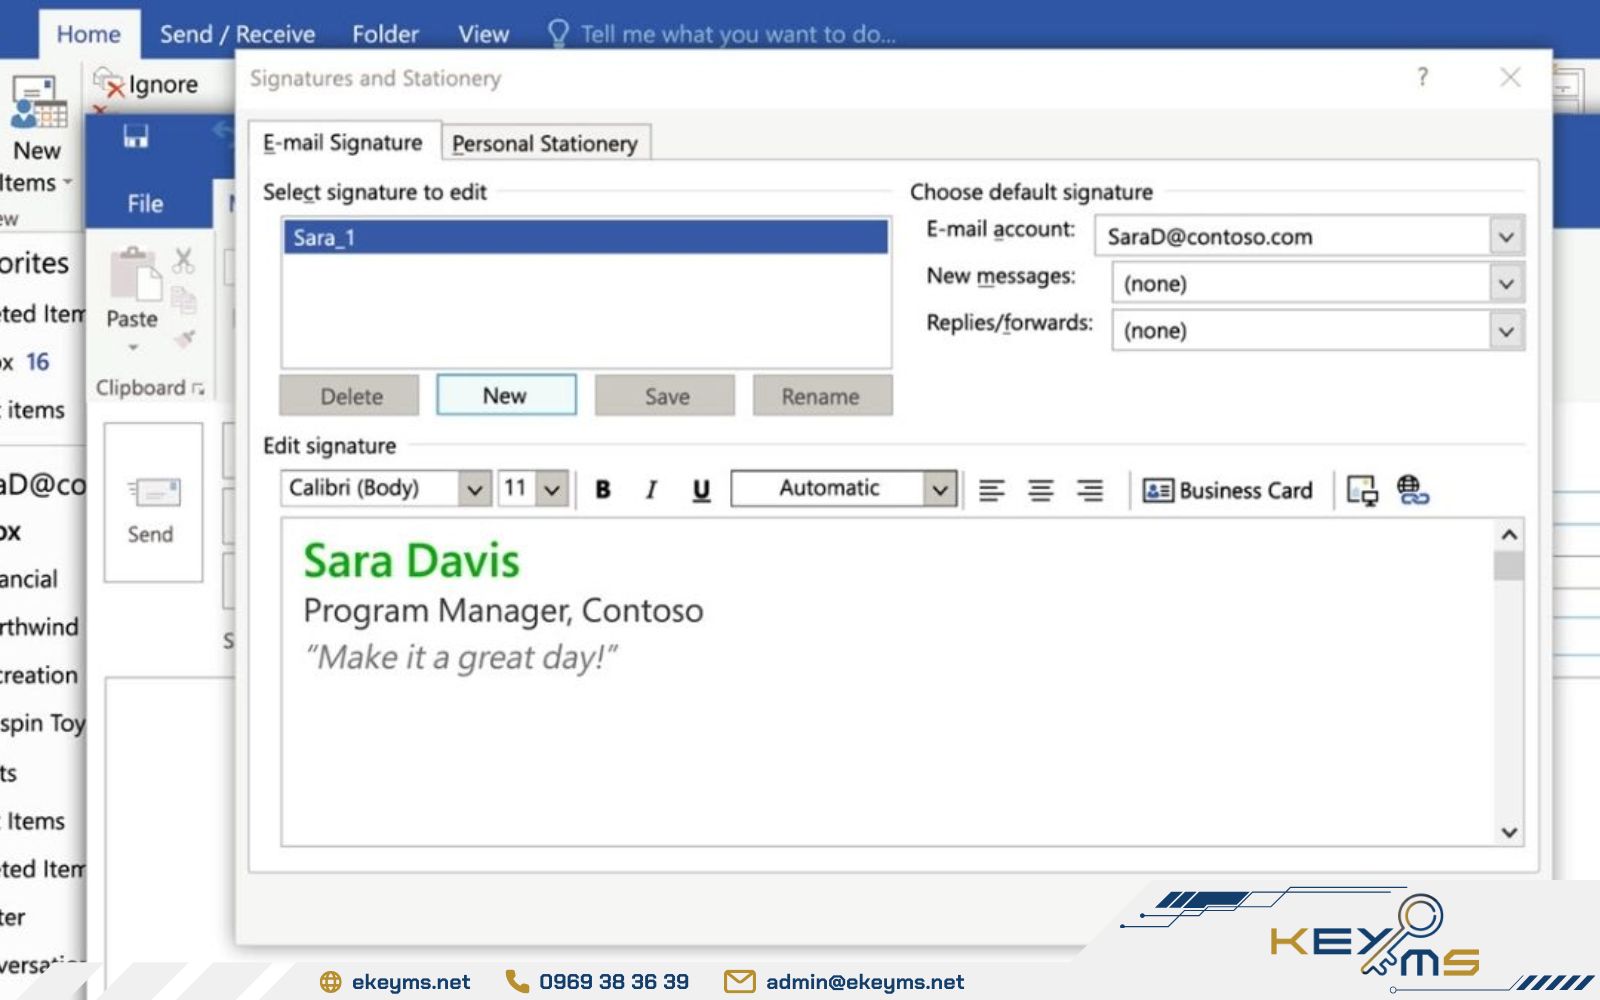Open the Automatic font color dropdown
1600x1000 pixels.
pyautogui.click(x=939, y=489)
